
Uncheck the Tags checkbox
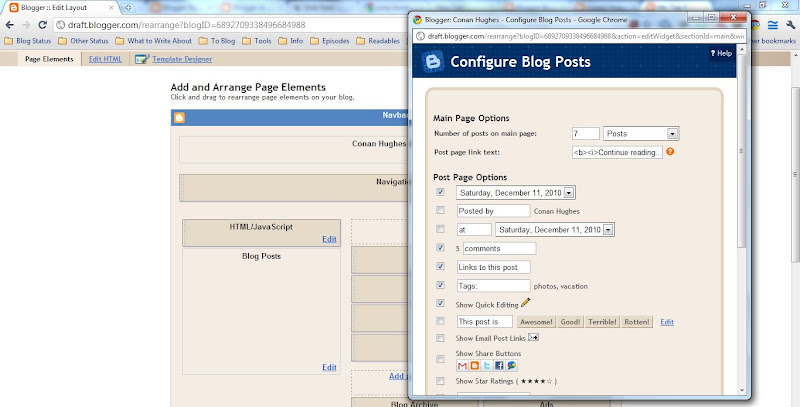point(440,285)
